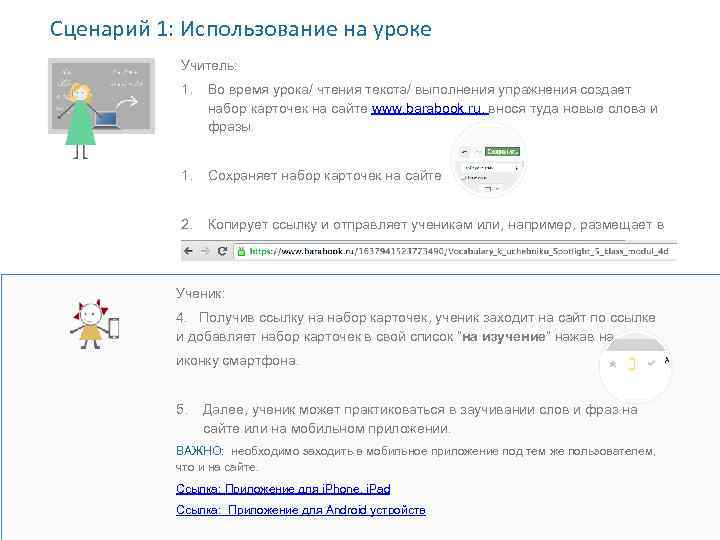Click the student with phone illustration
This screenshot has width=720, height=540.
[95, 324]
